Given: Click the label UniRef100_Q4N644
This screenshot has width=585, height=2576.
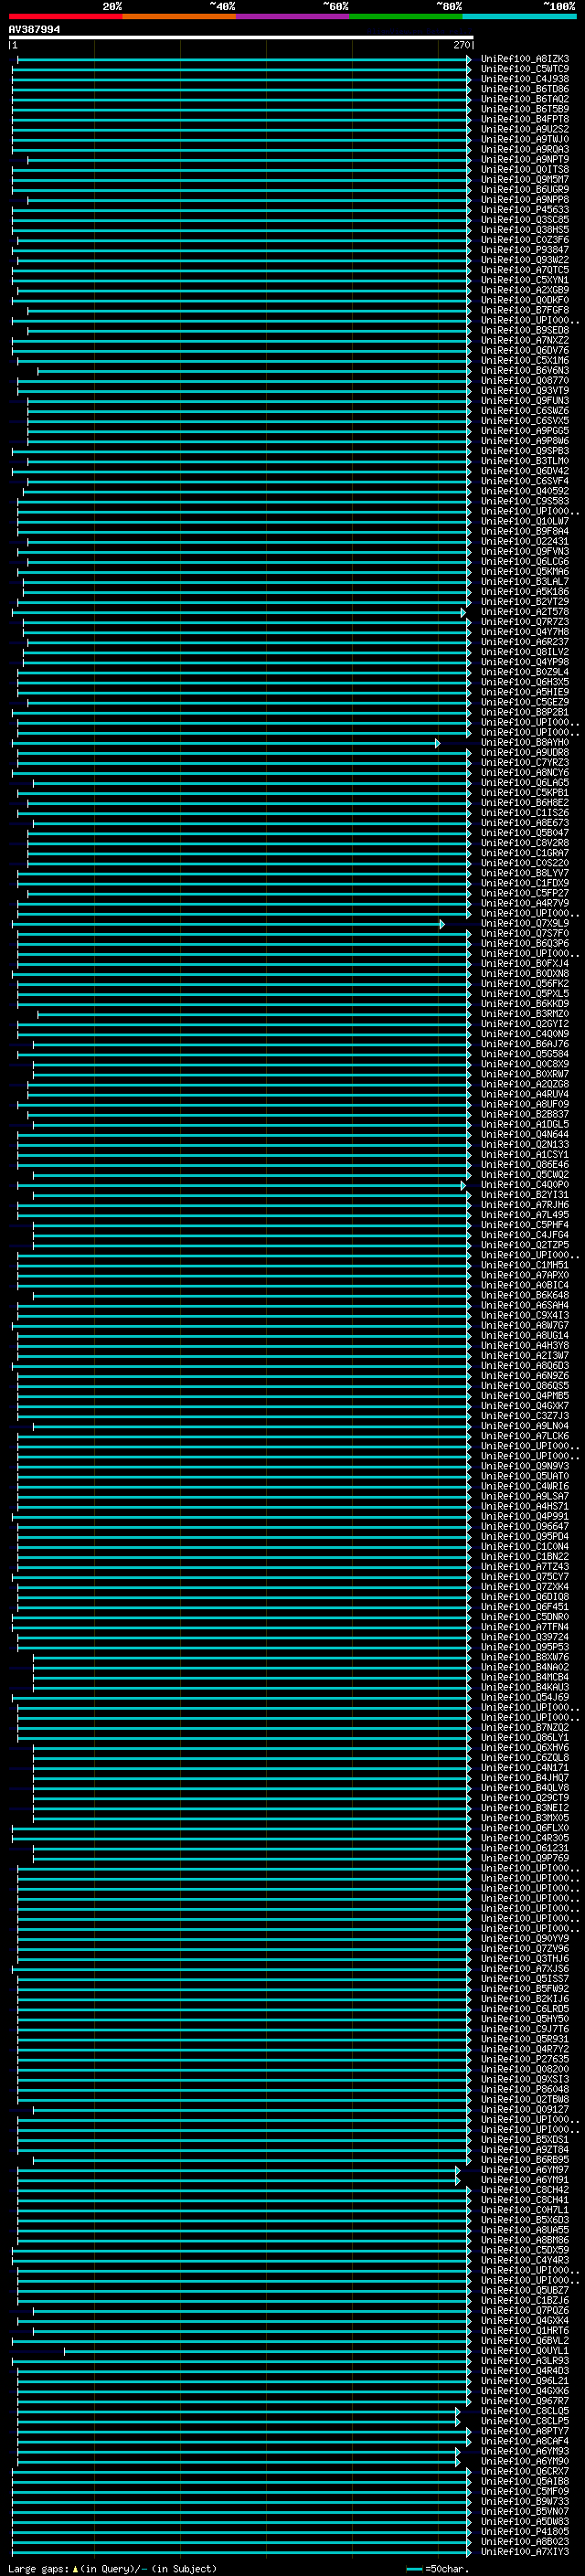Looking at the screenshot, I should [x=525, y=1134].
